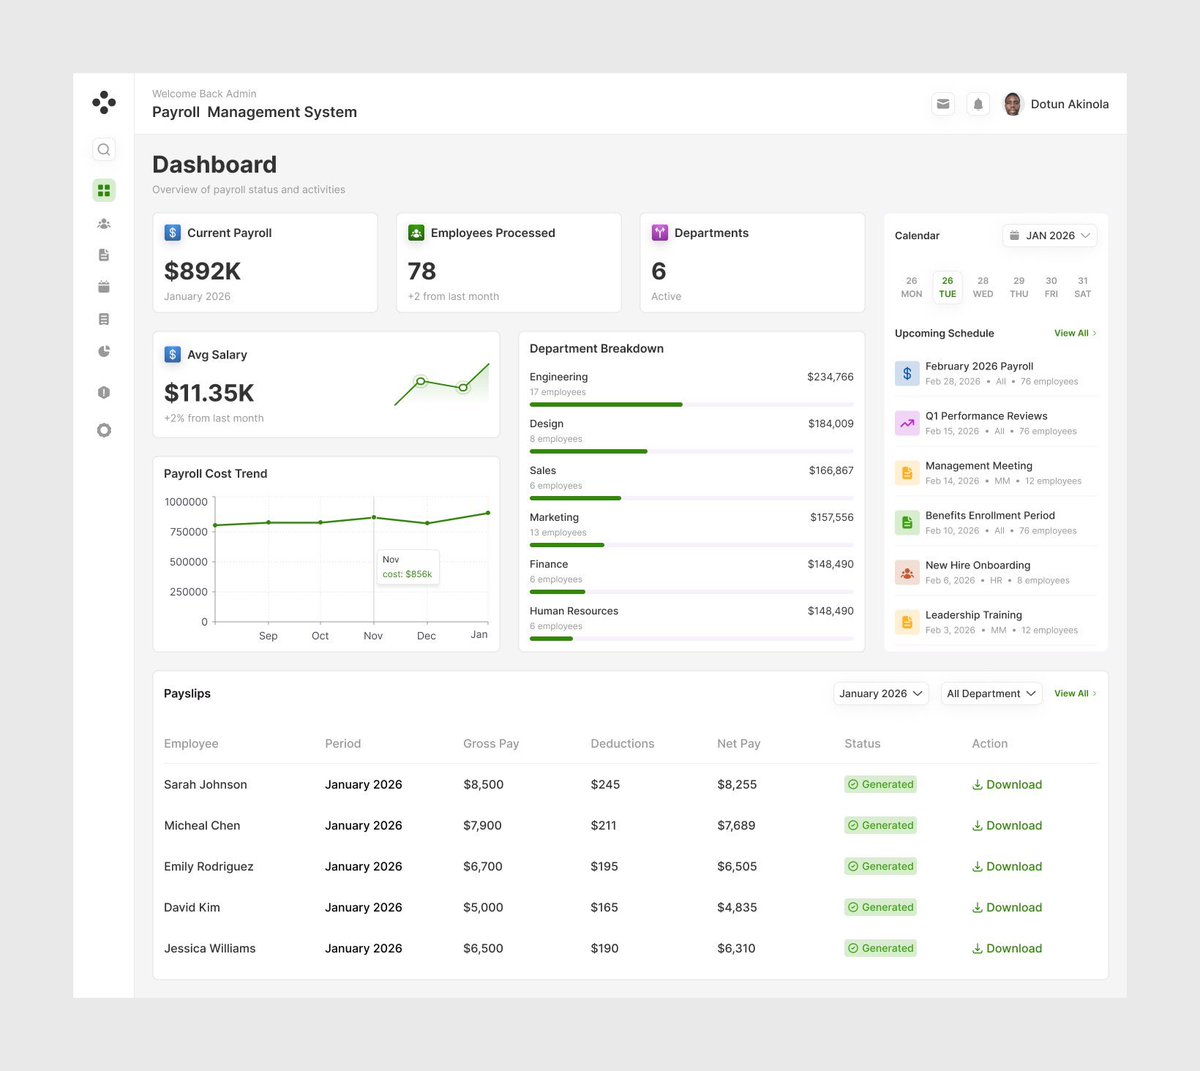
Task: Open the shield security icon in sidebar
Action: tap(104, 392)
